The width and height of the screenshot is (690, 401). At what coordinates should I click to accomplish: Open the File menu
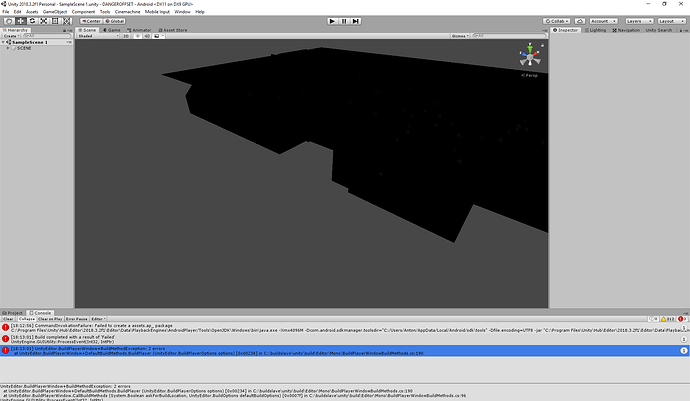coord(6,12)
